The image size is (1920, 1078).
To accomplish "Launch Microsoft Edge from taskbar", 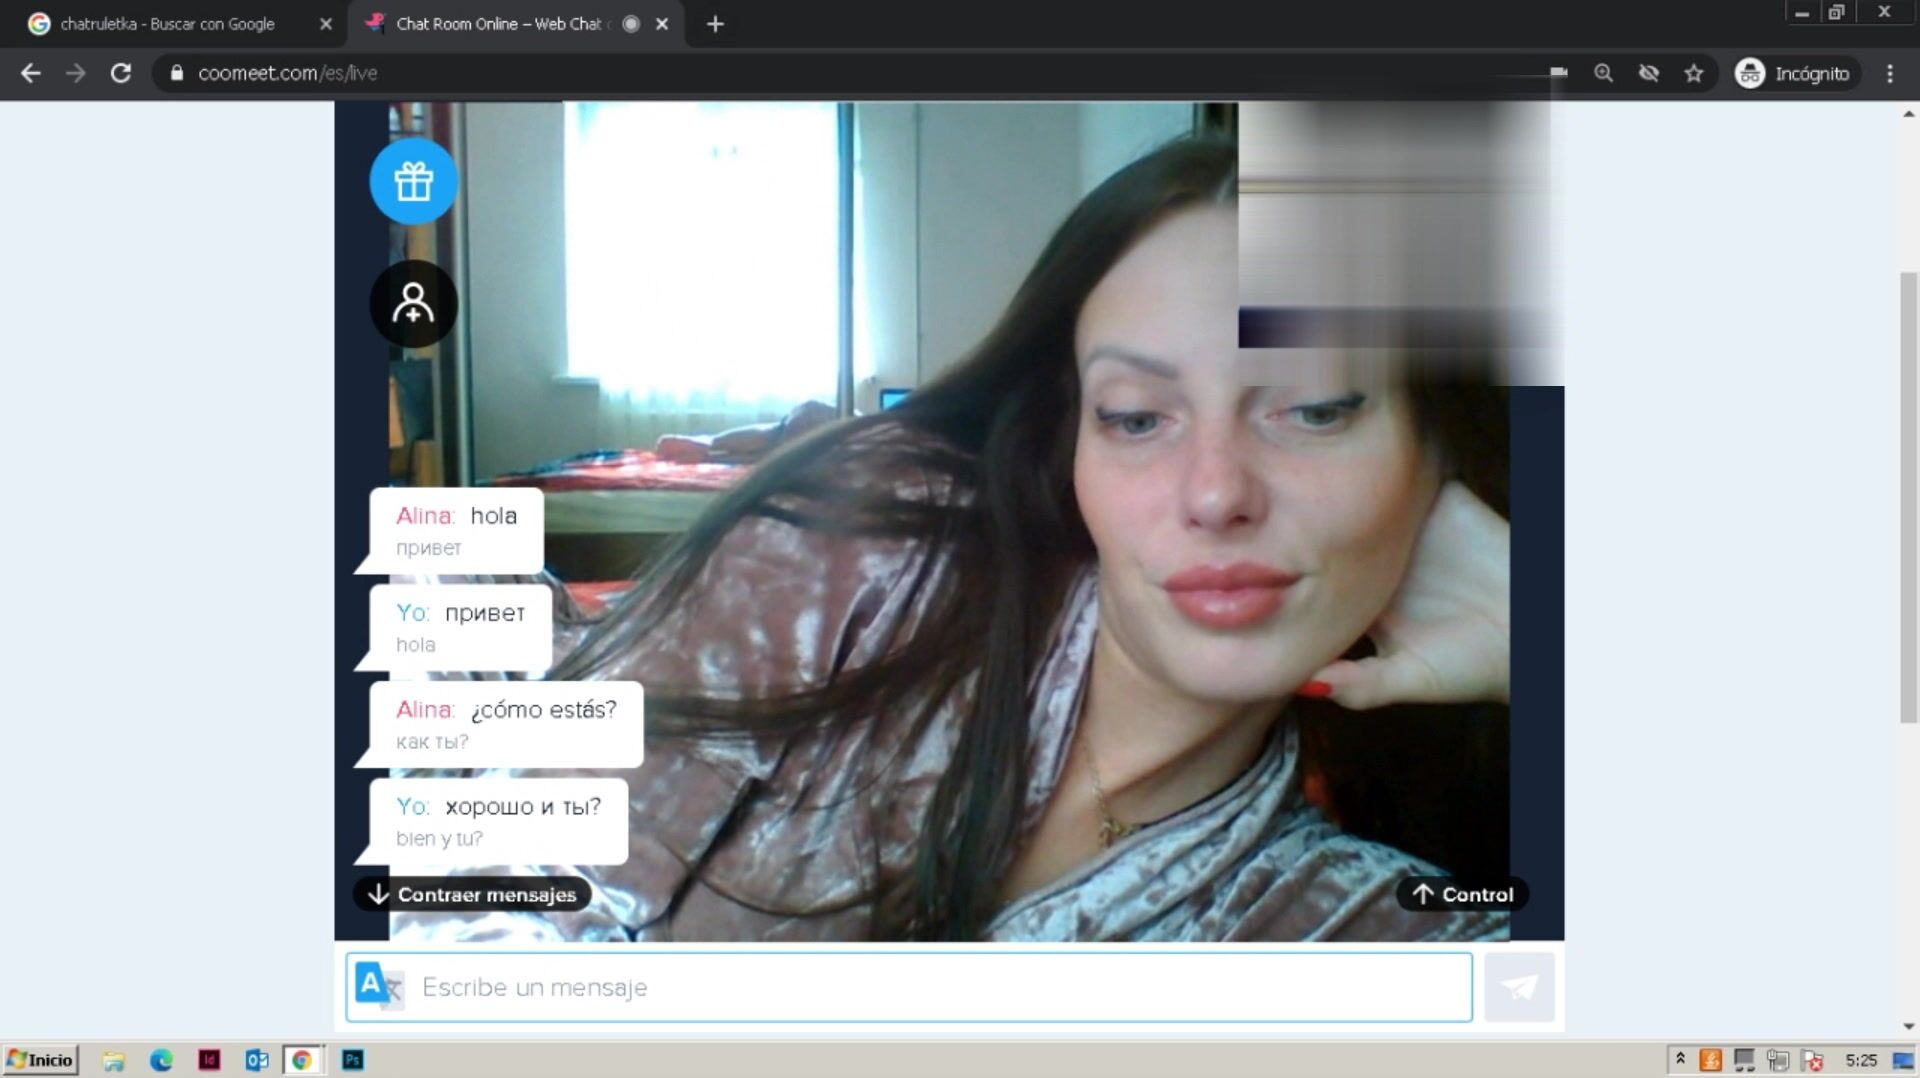I will (161, 1060).
